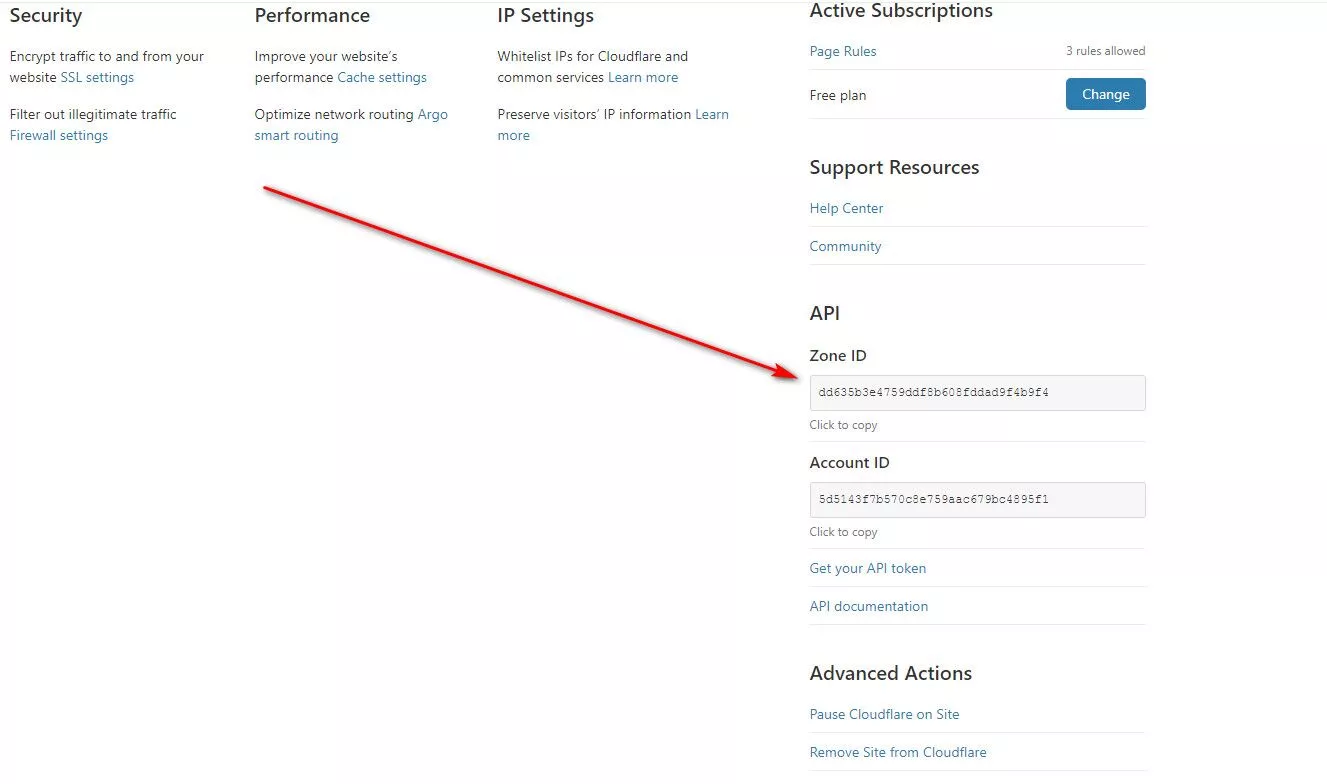Screen dimensions: 1327x784
Task: Open Argo smart routing link
Action: click(x=351, y=125)
